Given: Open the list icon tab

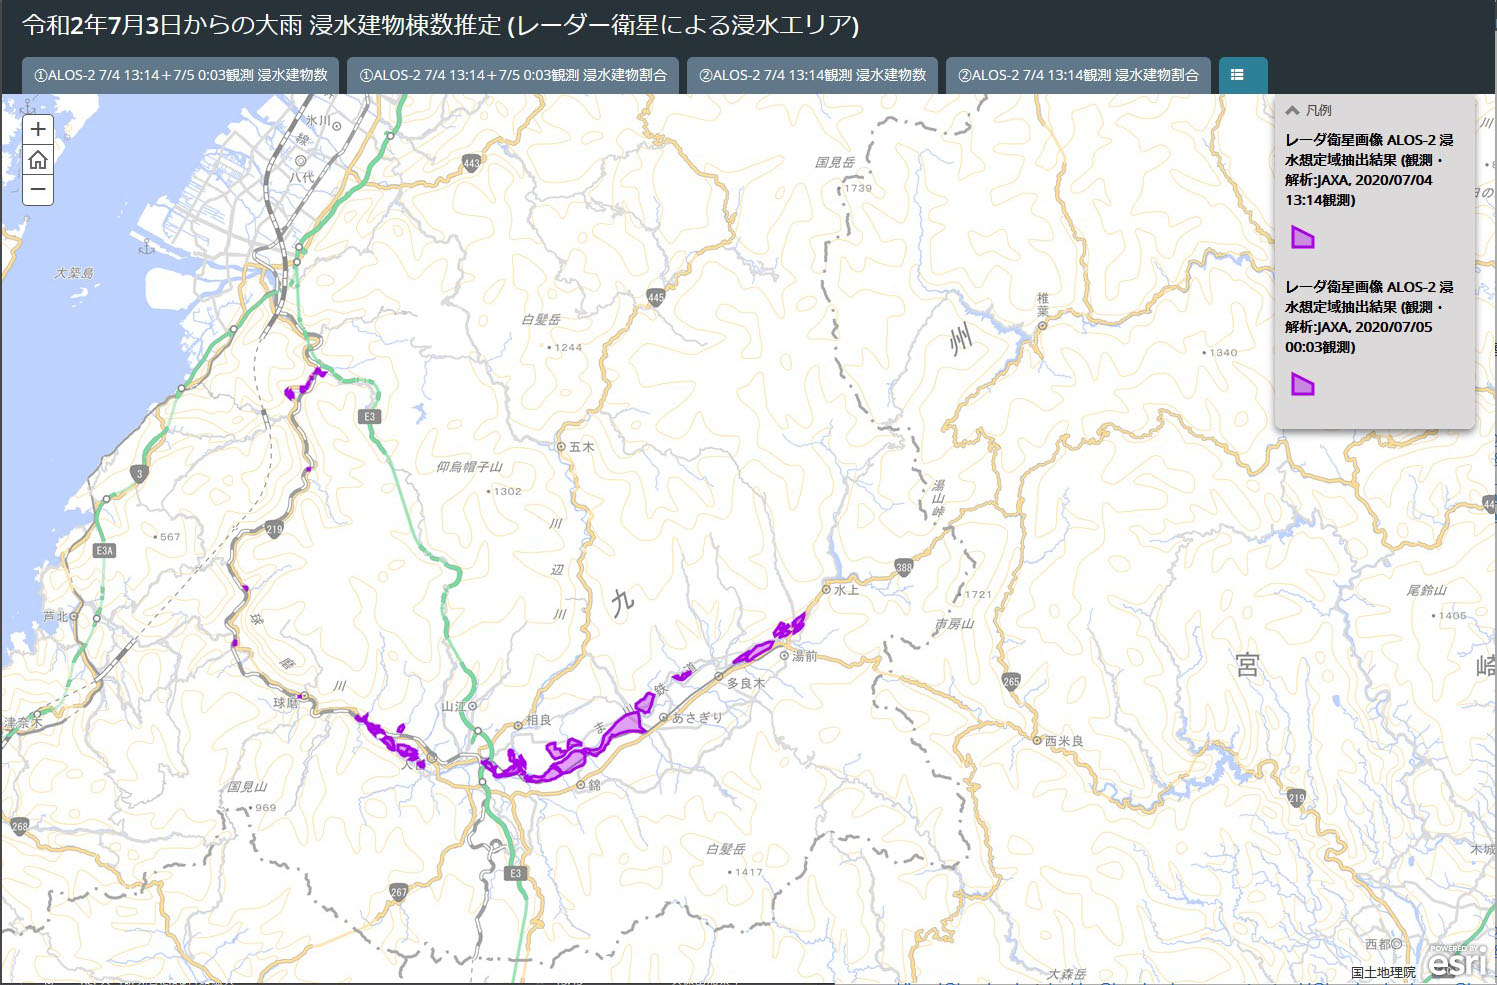Looking at the screenshot, I should (x=1237, y=75).
